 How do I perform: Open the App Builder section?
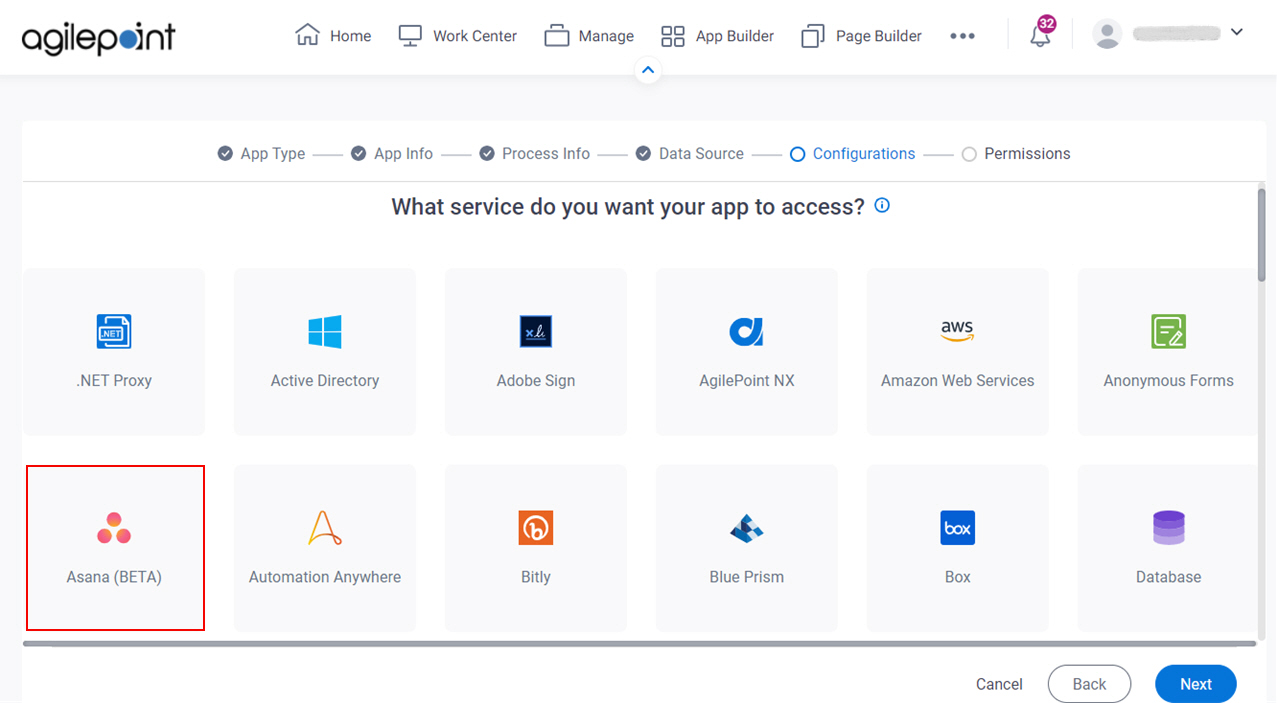coord(716,35)
